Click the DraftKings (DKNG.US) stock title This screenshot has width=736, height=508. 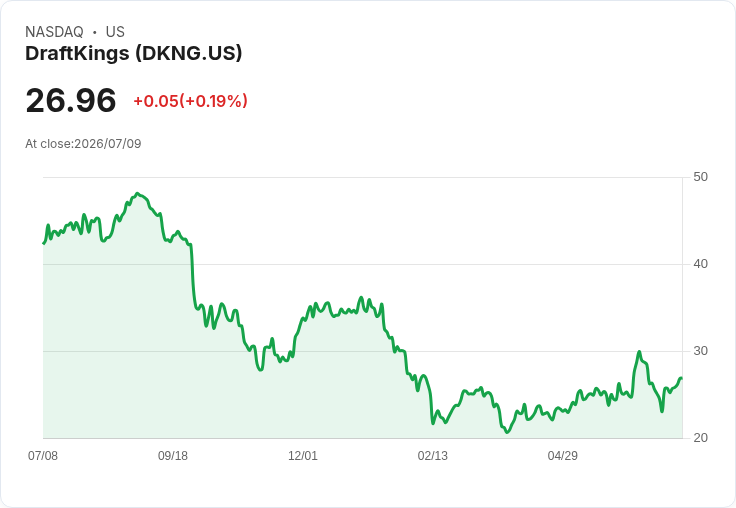[134, 54]
